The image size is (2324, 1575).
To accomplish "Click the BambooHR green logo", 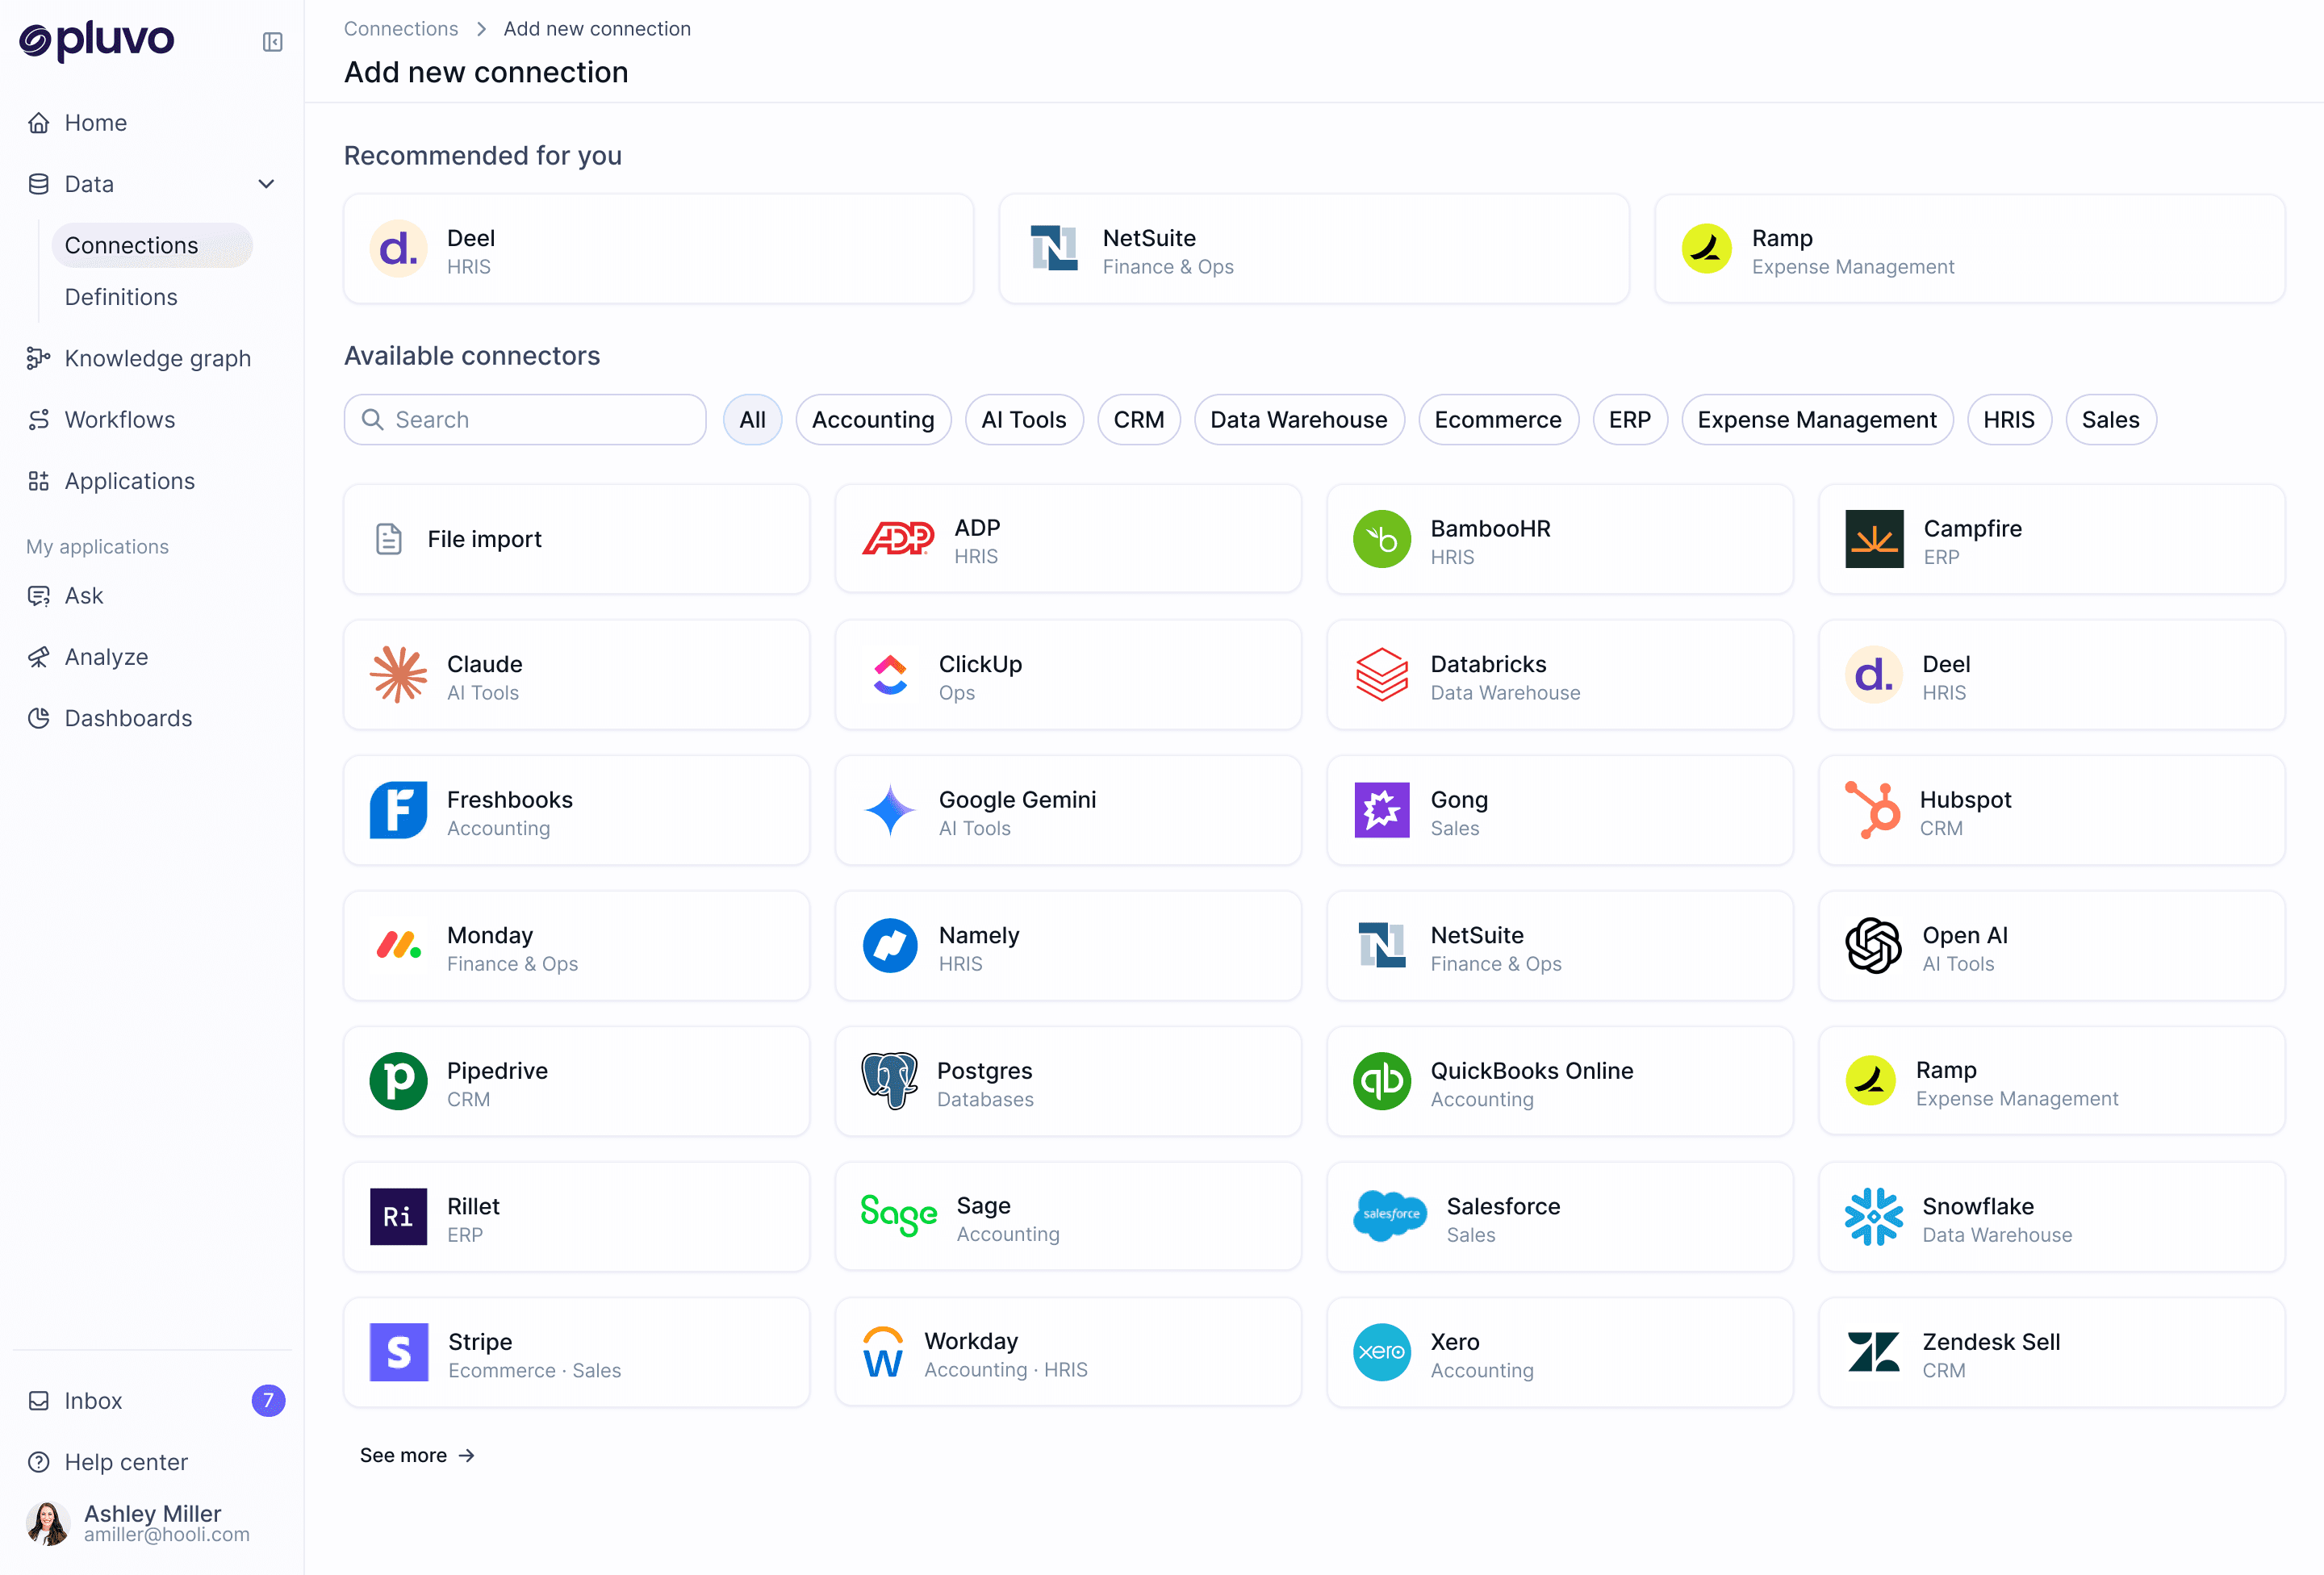I will [x=1382, y=539].
